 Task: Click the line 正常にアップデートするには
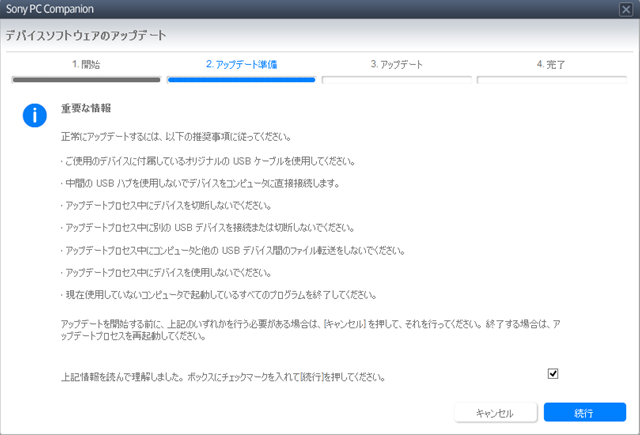[x=176, y=137]
